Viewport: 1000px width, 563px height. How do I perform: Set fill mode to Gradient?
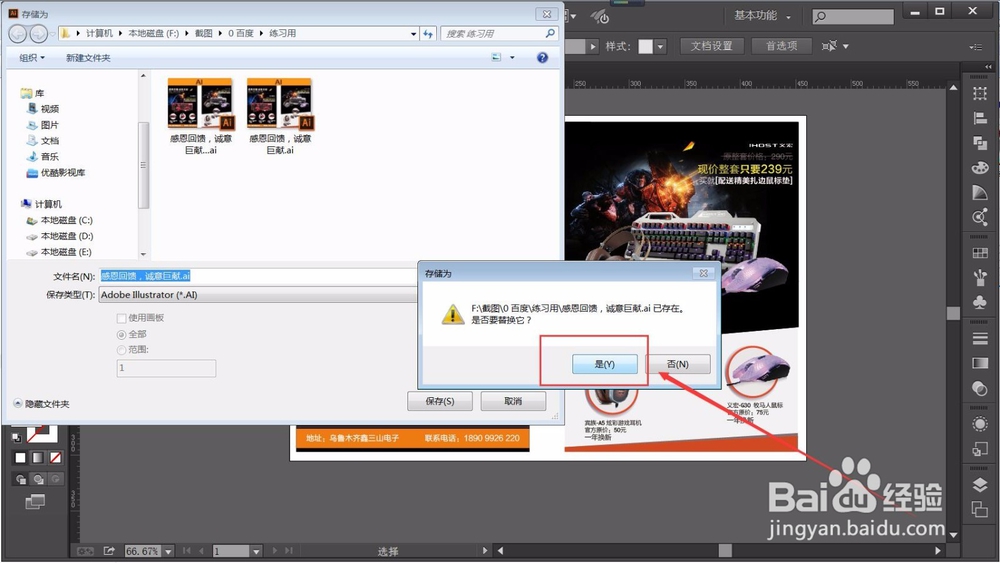click(x=38, y=458)
